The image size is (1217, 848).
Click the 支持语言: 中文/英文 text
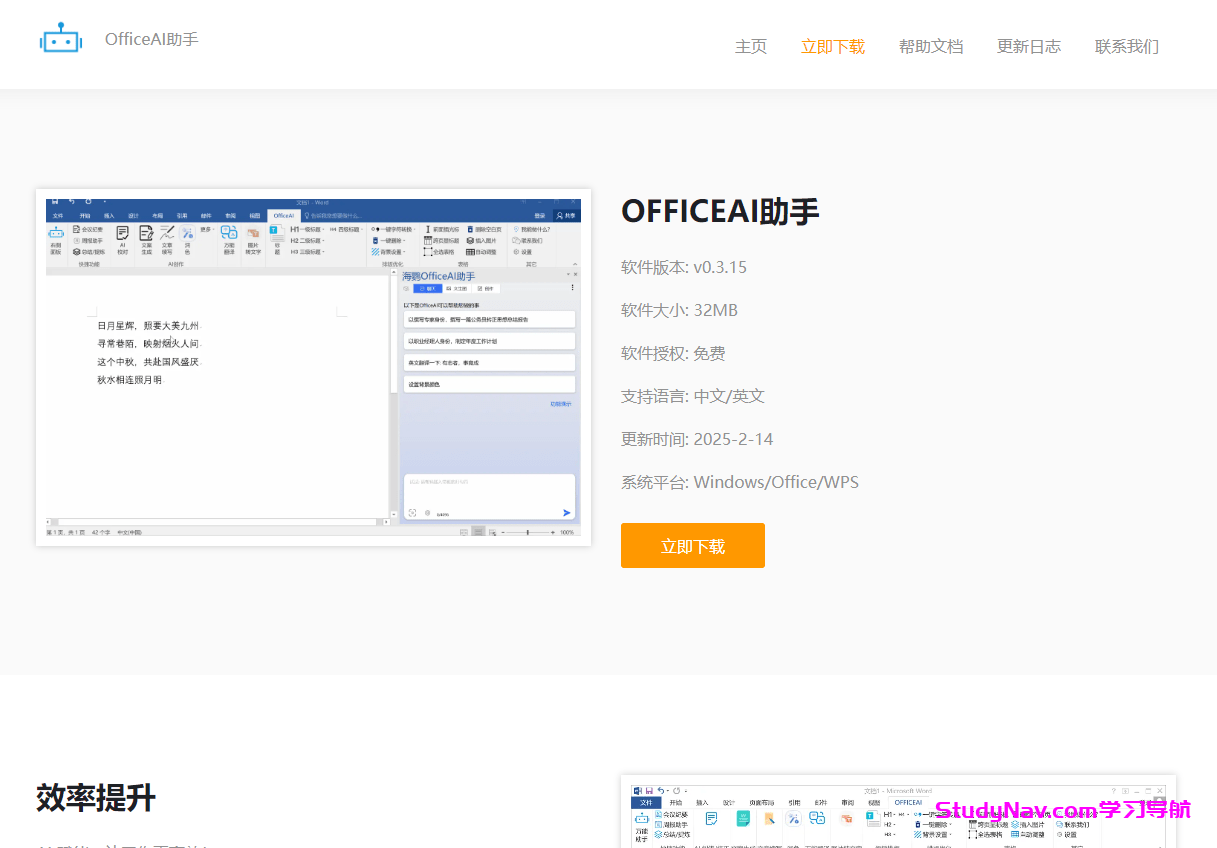pos(693,396)
